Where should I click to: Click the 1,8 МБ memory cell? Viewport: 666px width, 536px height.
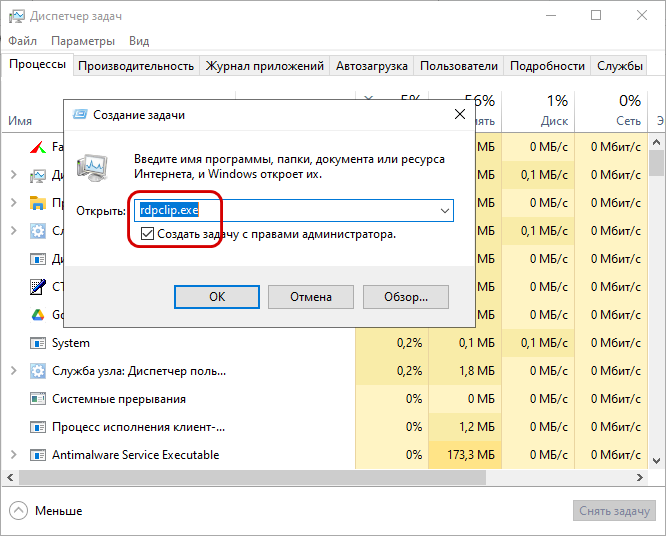pos(465,371)
